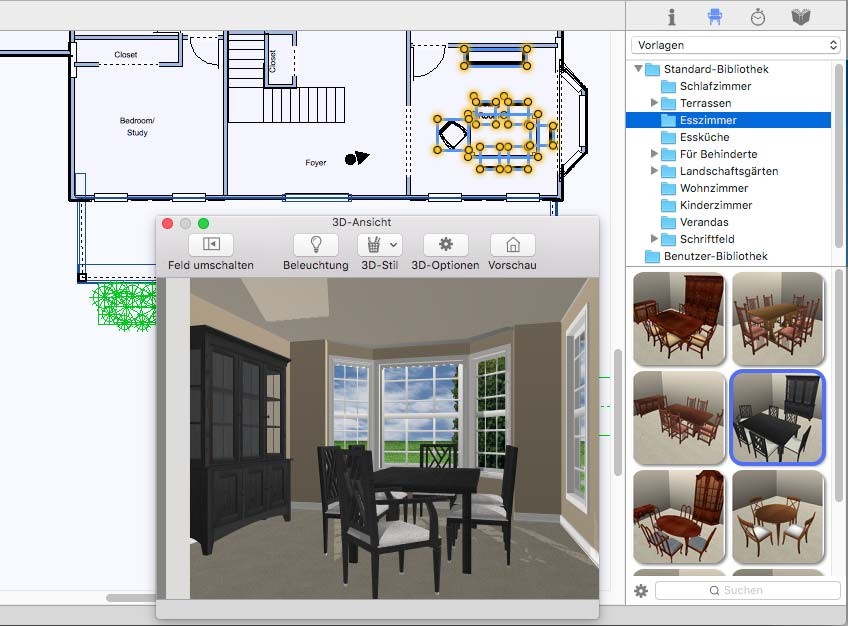
Task: Choose round table dining set thumbnail
Action: click(x=778, y=517)
